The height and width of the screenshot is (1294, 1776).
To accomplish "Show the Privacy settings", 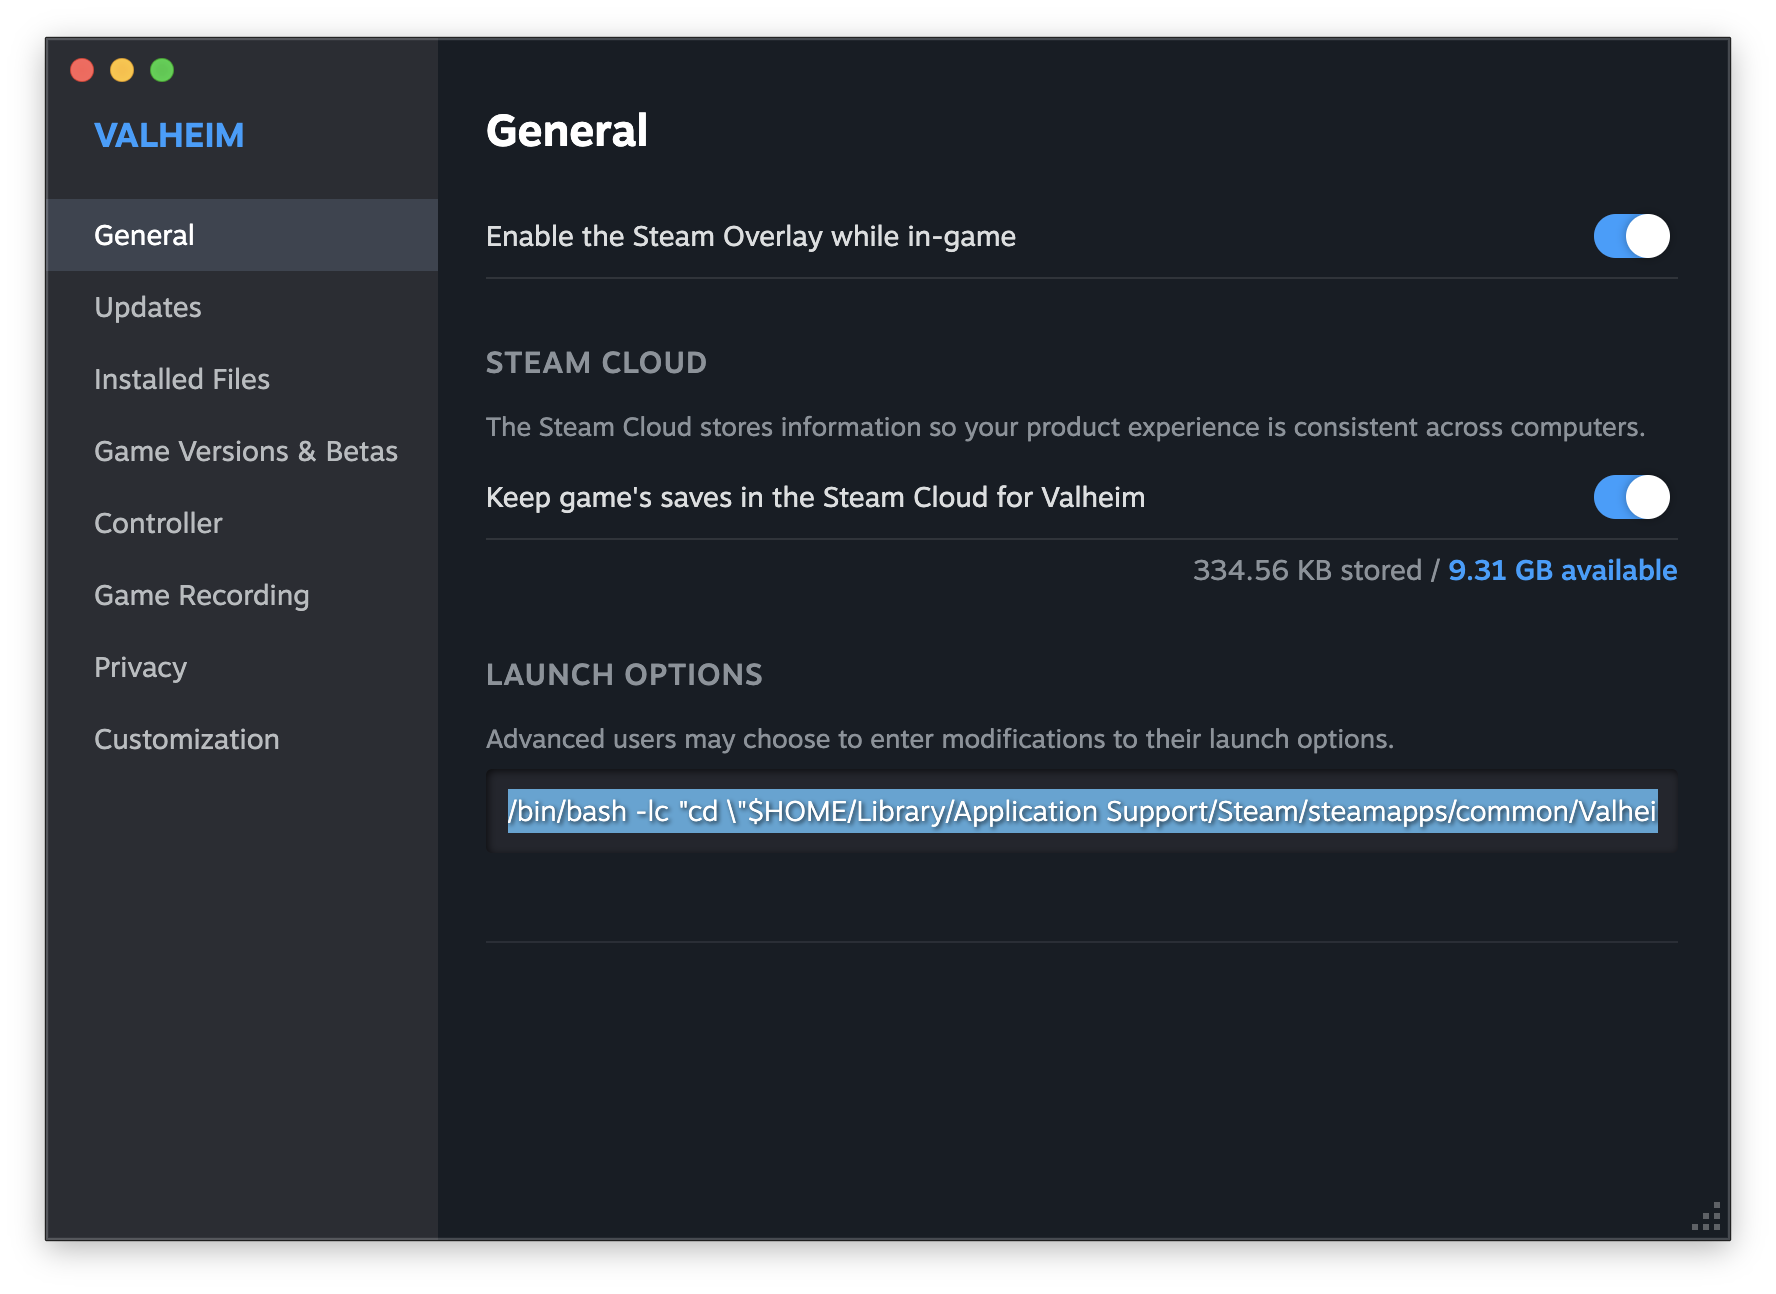I will click(242, 667).
